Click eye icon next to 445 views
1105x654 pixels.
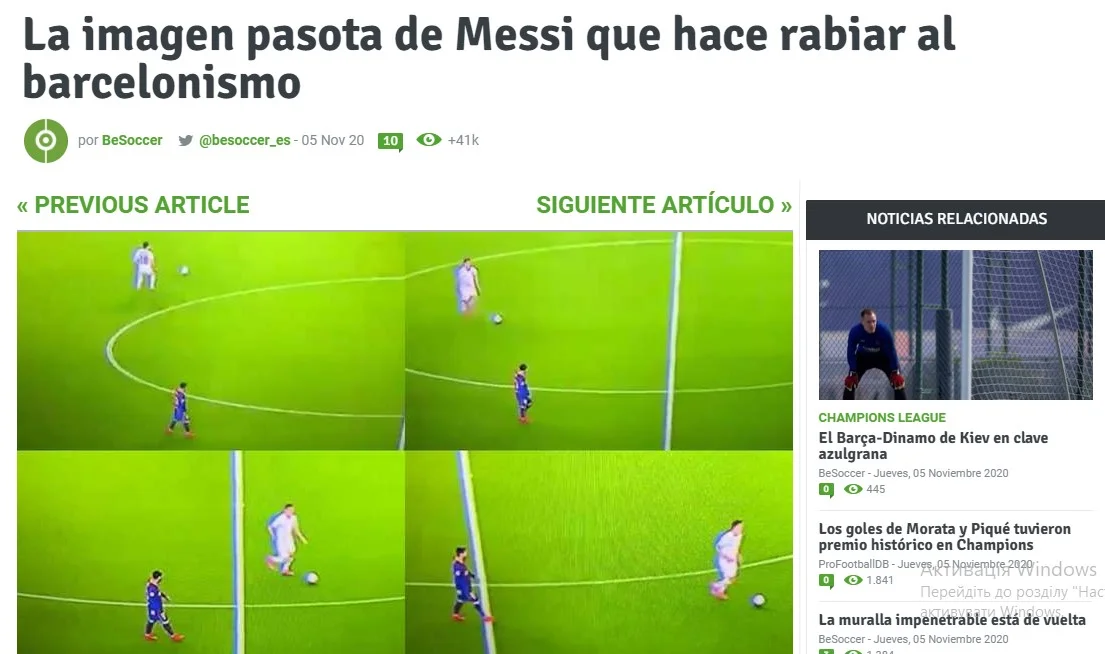click(853, 489)
